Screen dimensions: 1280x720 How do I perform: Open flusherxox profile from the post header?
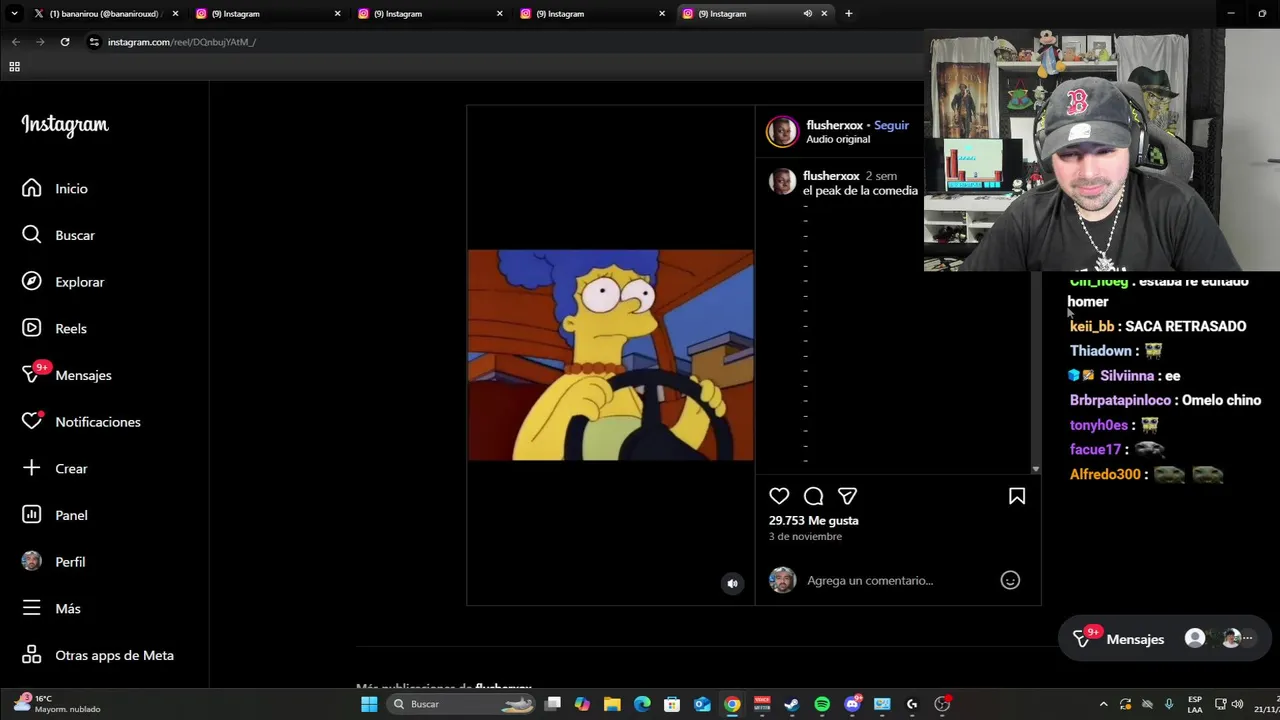(834, 125)
